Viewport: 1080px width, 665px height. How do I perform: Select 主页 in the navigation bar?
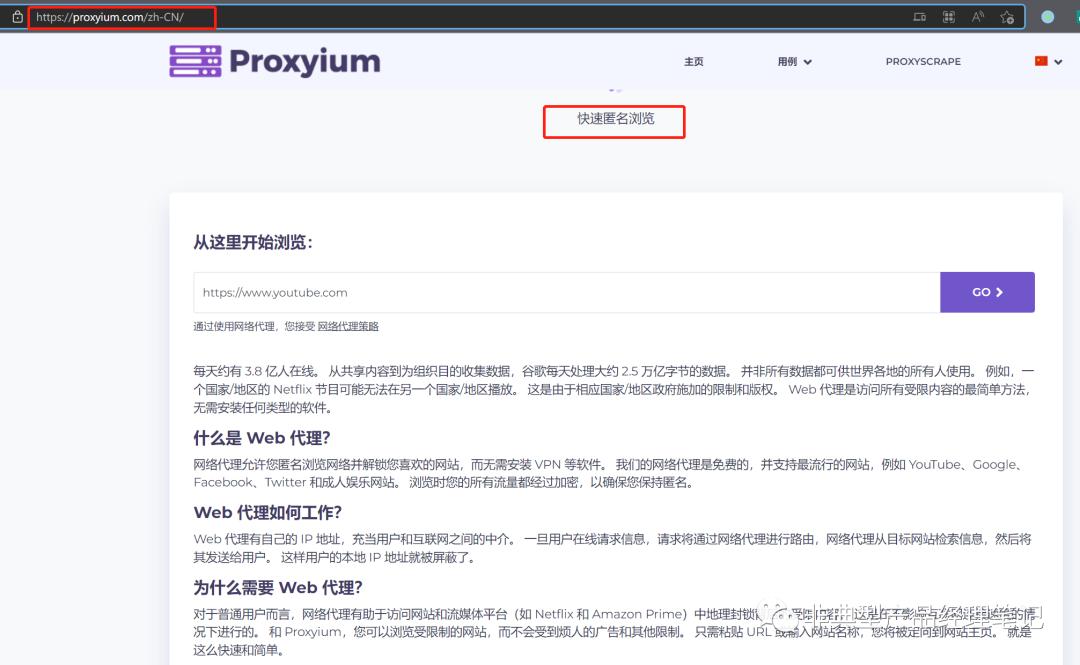point(693,61)
